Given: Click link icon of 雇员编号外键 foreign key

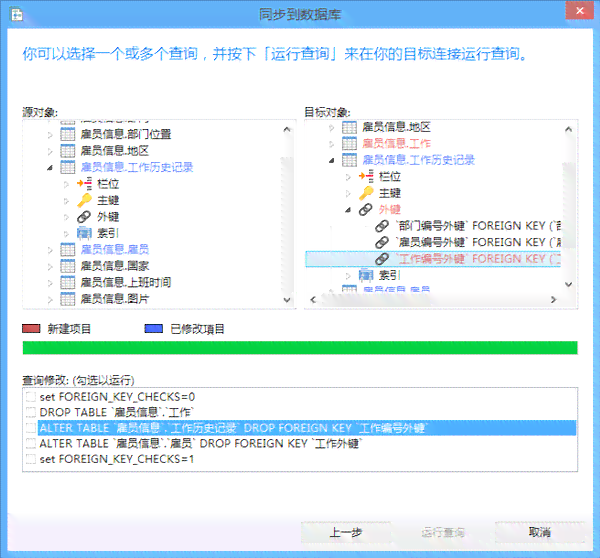Looking at the screenshot, I should point(382,242).
